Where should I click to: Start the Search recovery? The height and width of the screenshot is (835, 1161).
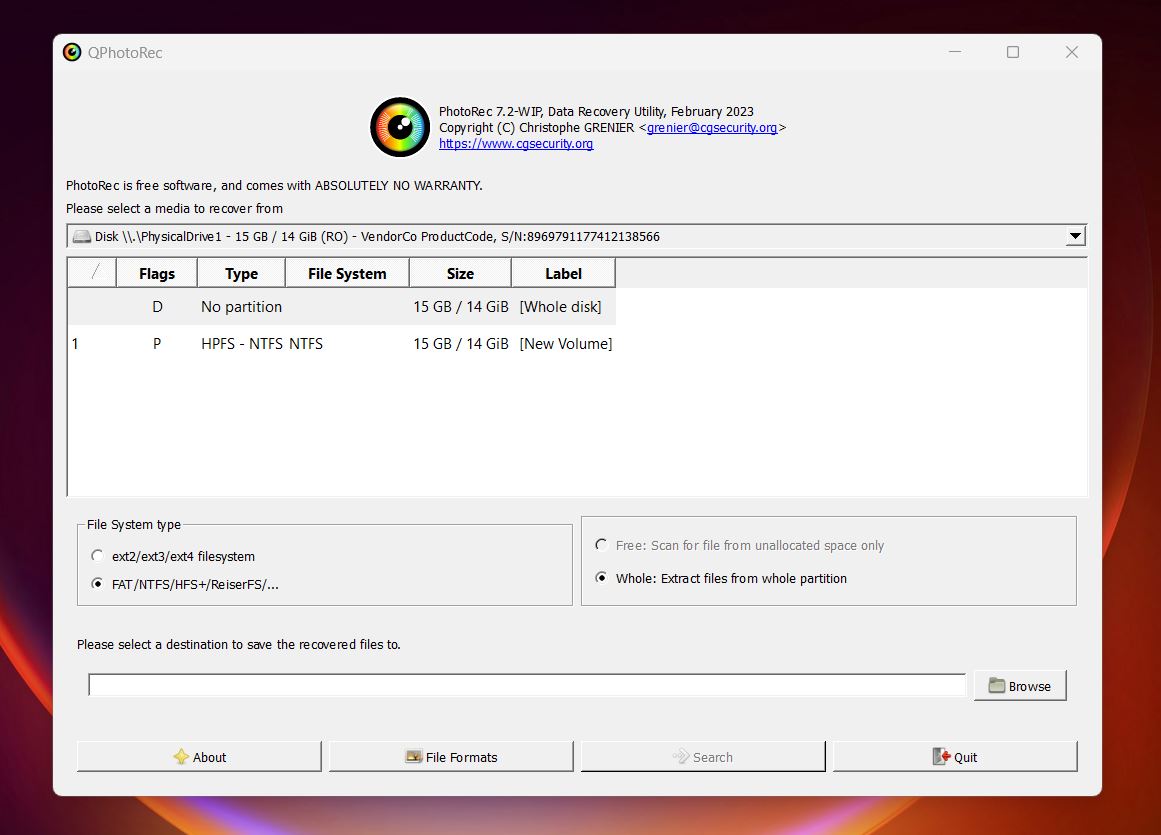tap(703, 757)
